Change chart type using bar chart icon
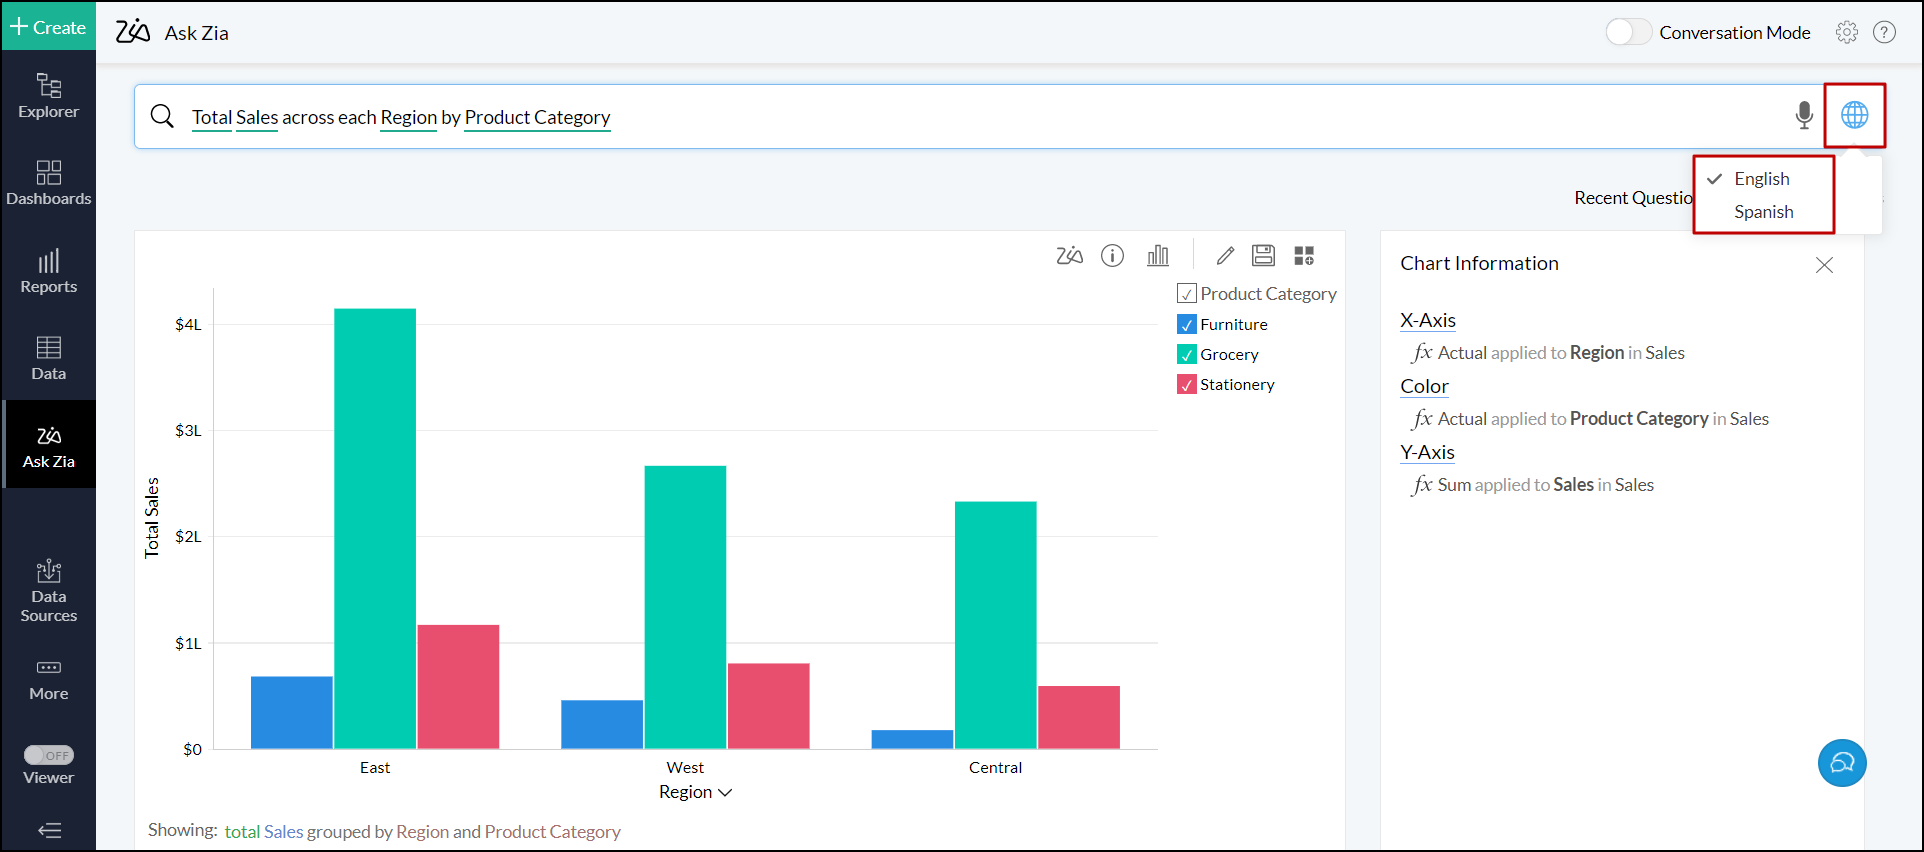1924x852 pixels. pyautogui.click(x=1158, y=256)
